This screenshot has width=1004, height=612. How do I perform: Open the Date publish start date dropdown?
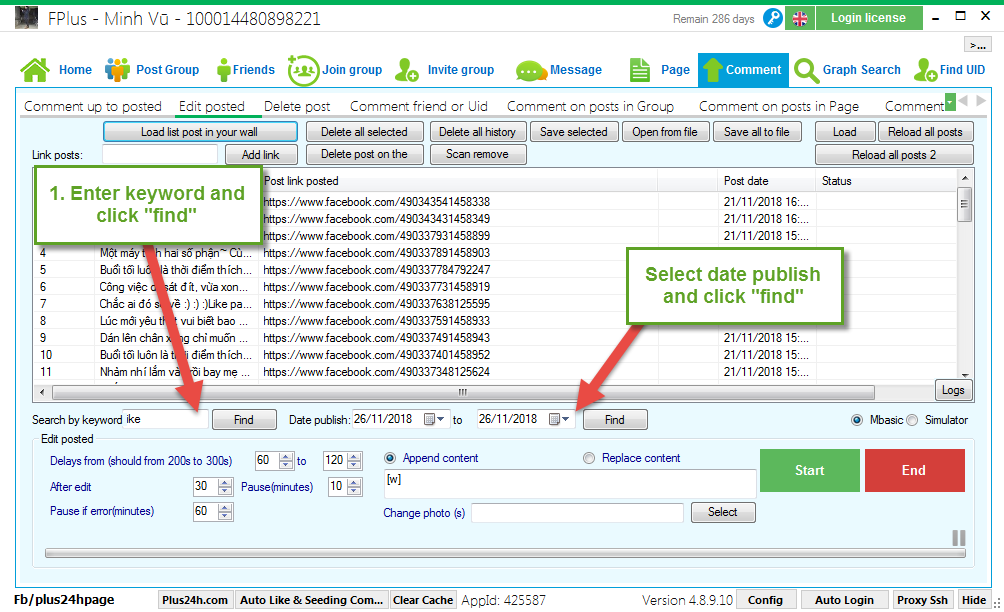pyautogui.click(x=441, y=419)
